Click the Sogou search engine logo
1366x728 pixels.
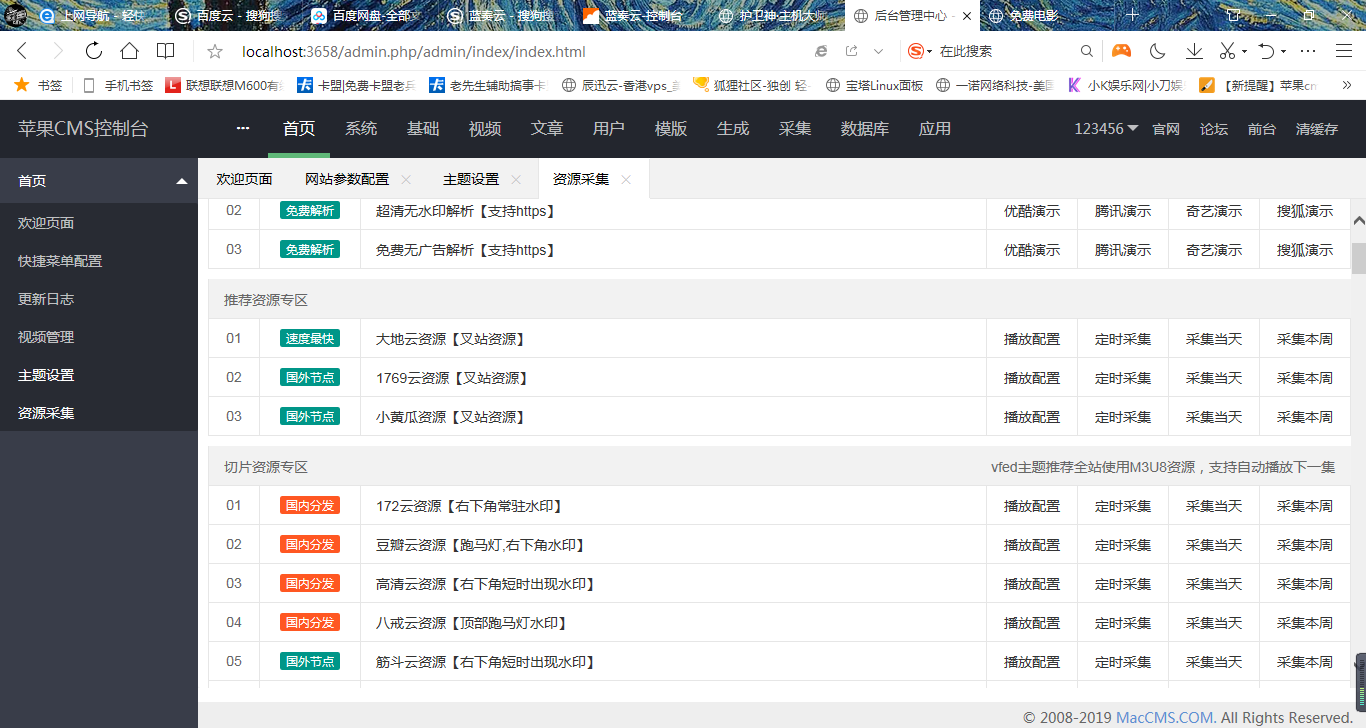pyautogui.click(x=915, y=51)
